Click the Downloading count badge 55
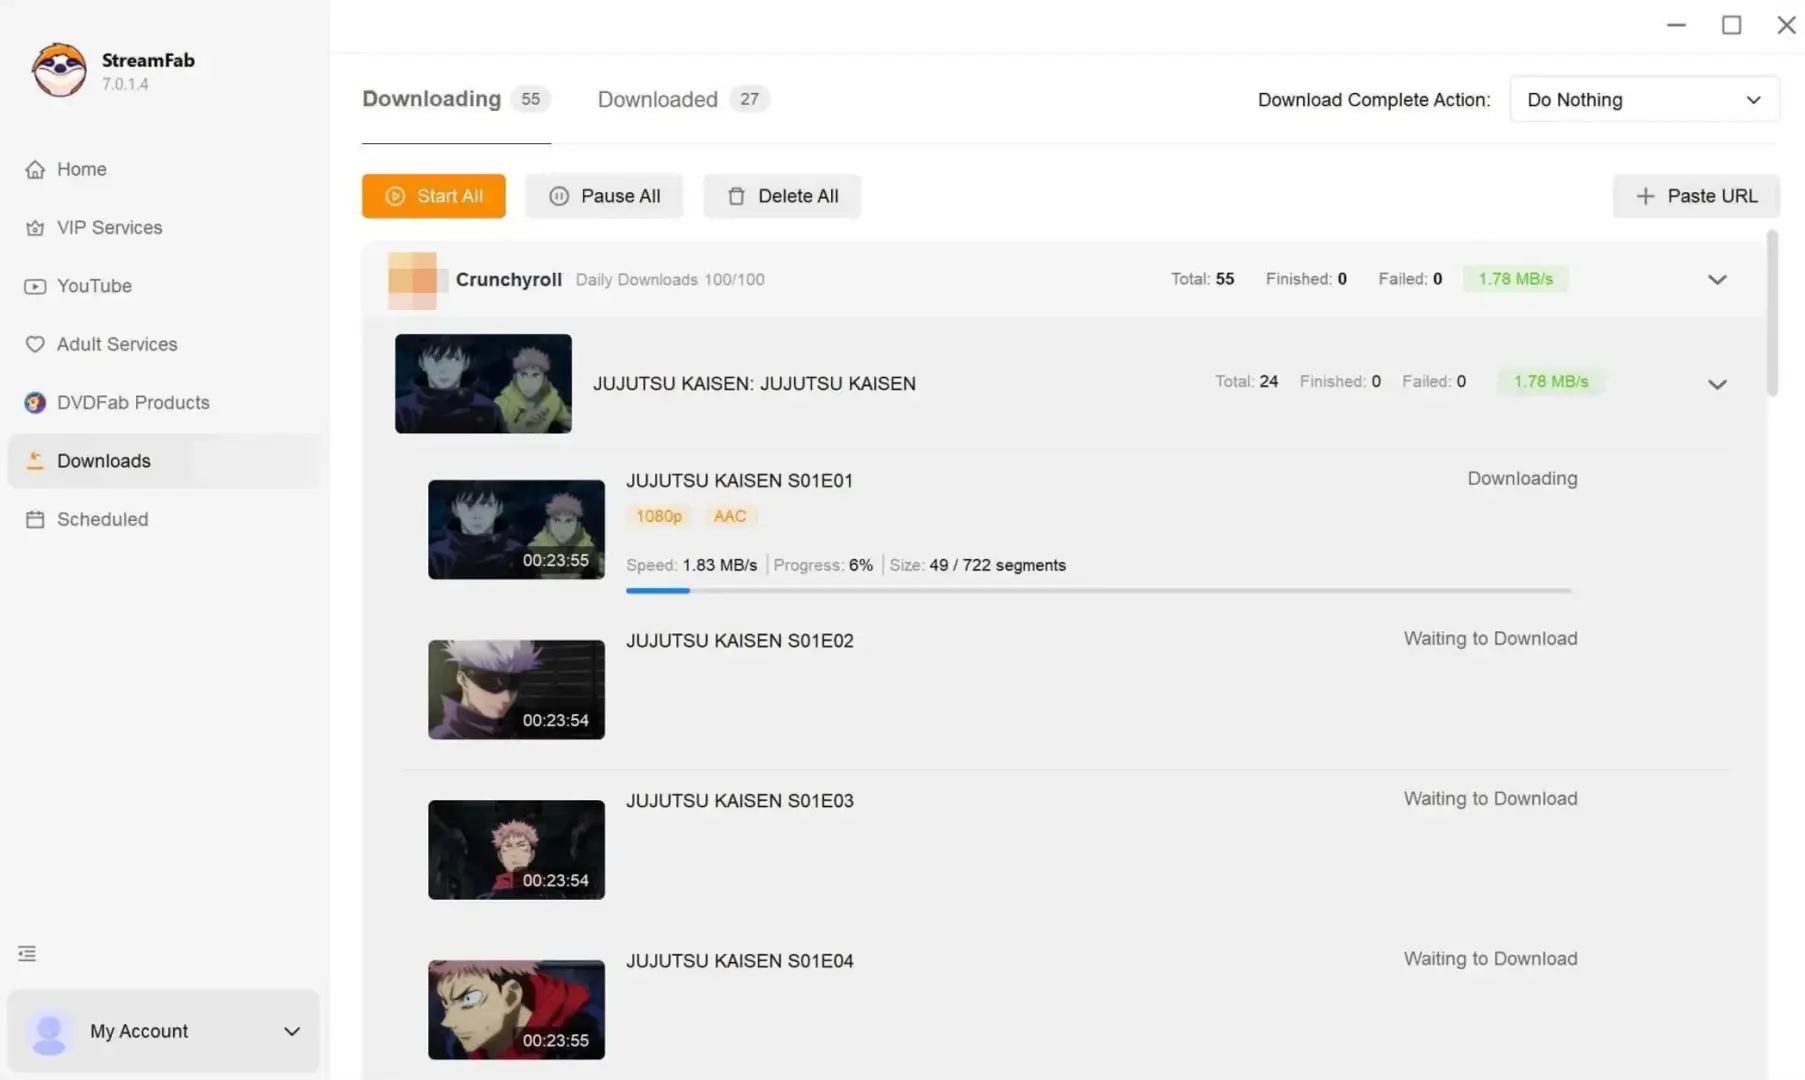The height and width of the screenshot is (1080, 1805). [530, 99]
